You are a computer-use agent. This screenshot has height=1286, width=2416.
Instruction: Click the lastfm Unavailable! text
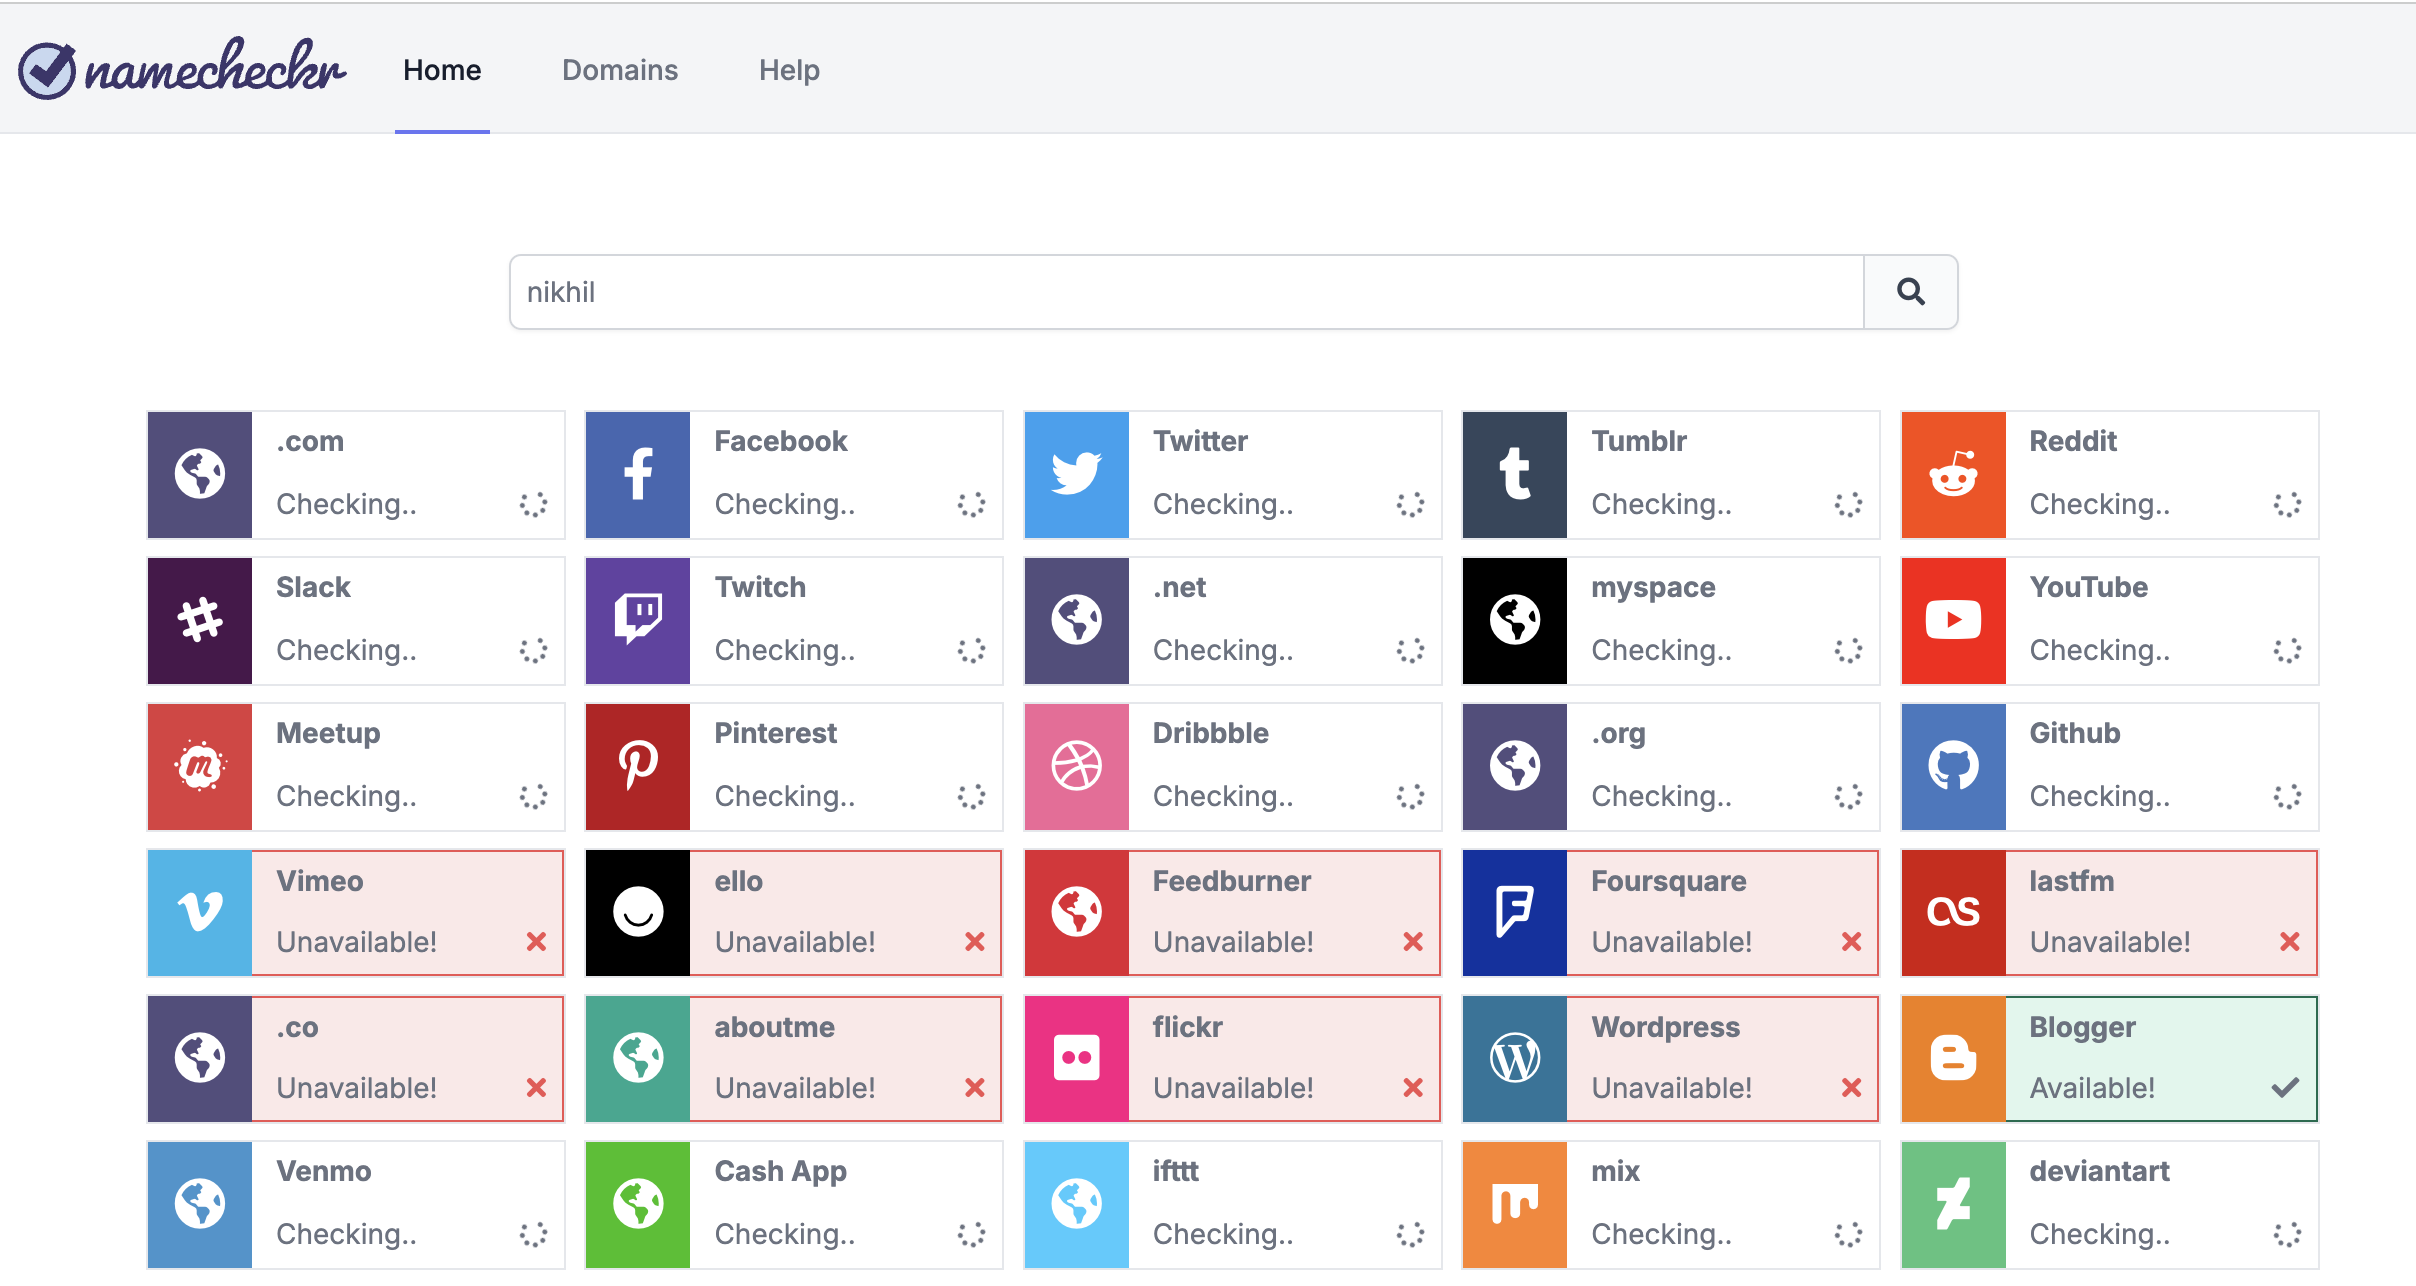[2110, 942]
